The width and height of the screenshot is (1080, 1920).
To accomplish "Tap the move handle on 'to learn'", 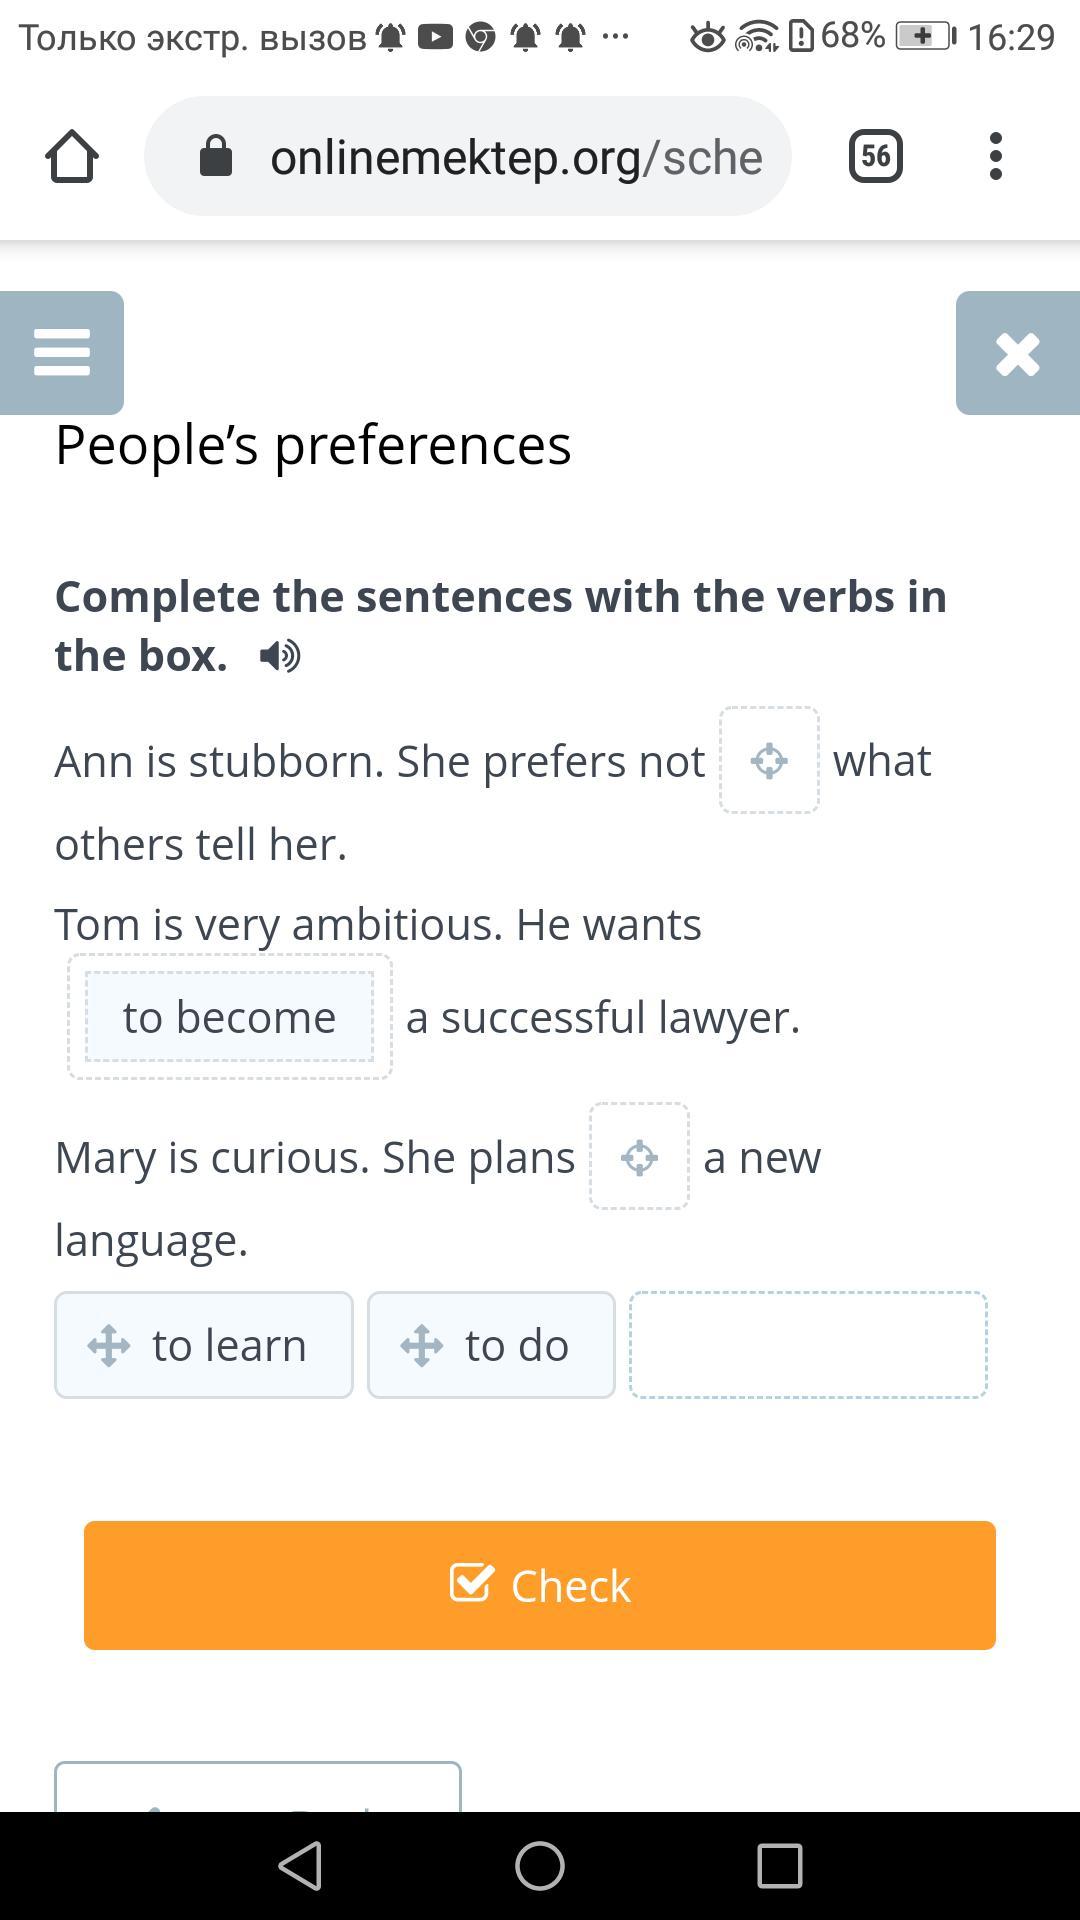I will coord(108,1345).
